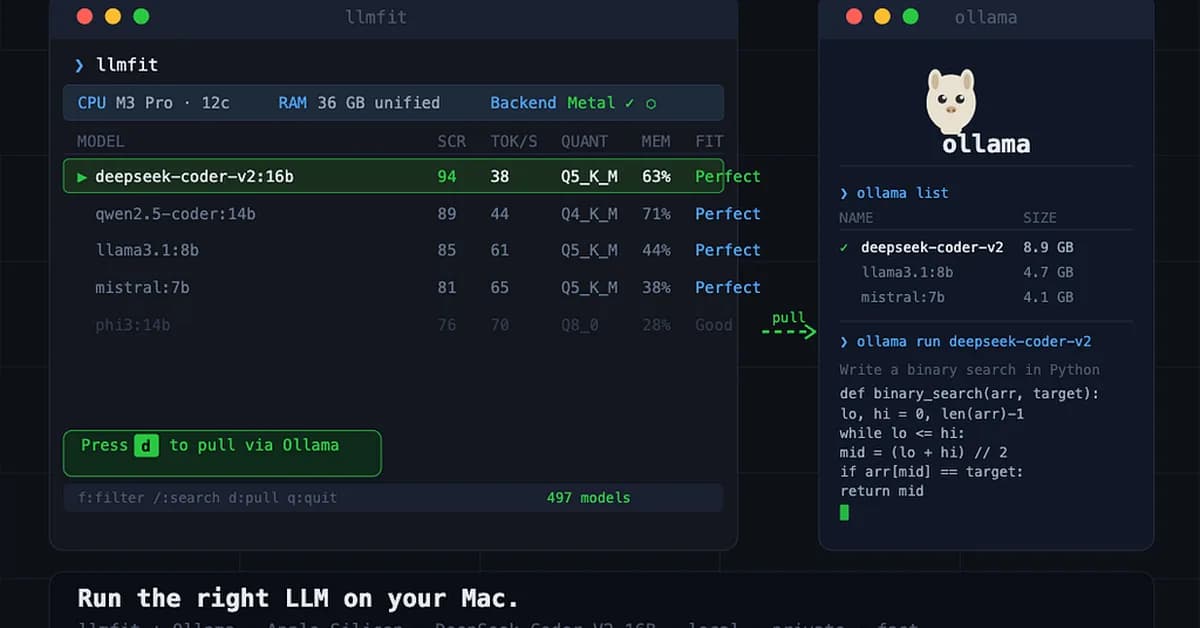1200x628 pixels.
Task: Click the MODEL column header
Action: tap(101, 141)
